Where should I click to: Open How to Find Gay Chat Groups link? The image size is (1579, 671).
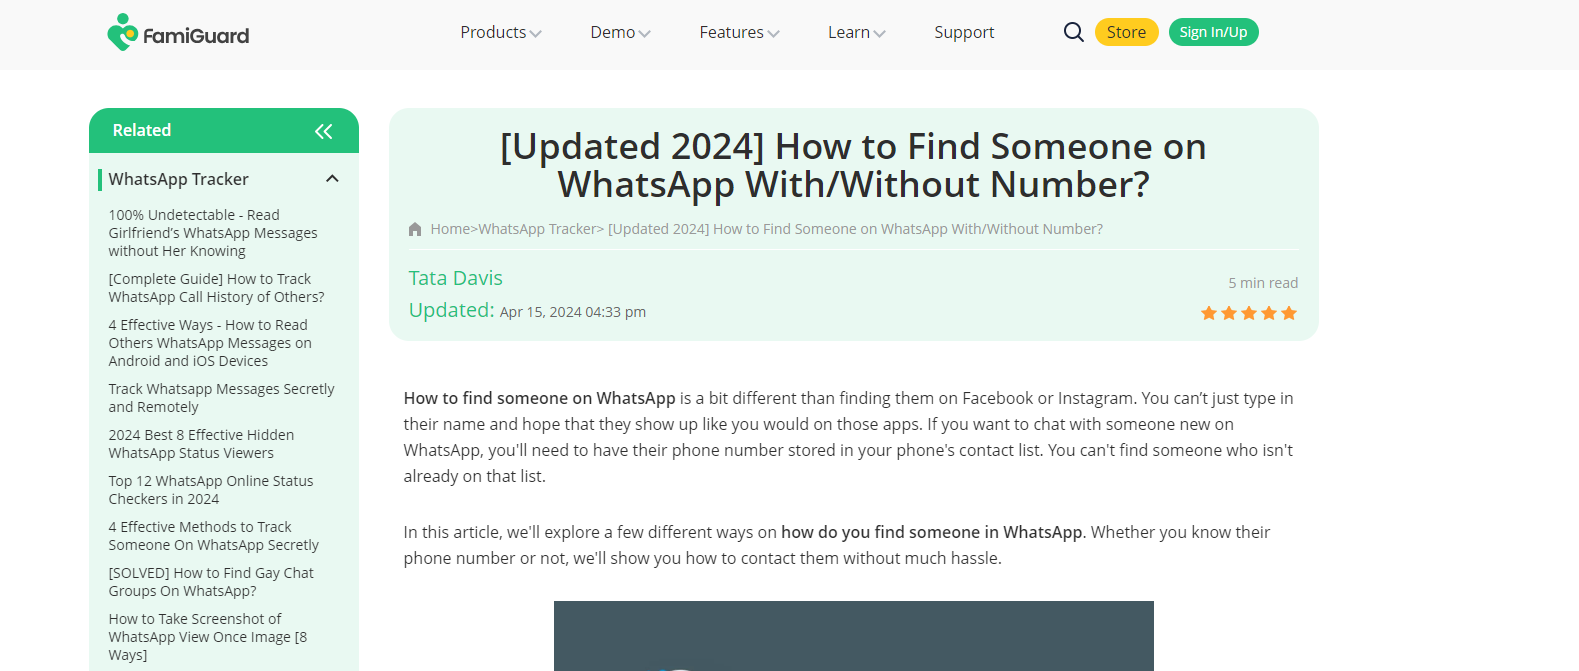210,582
